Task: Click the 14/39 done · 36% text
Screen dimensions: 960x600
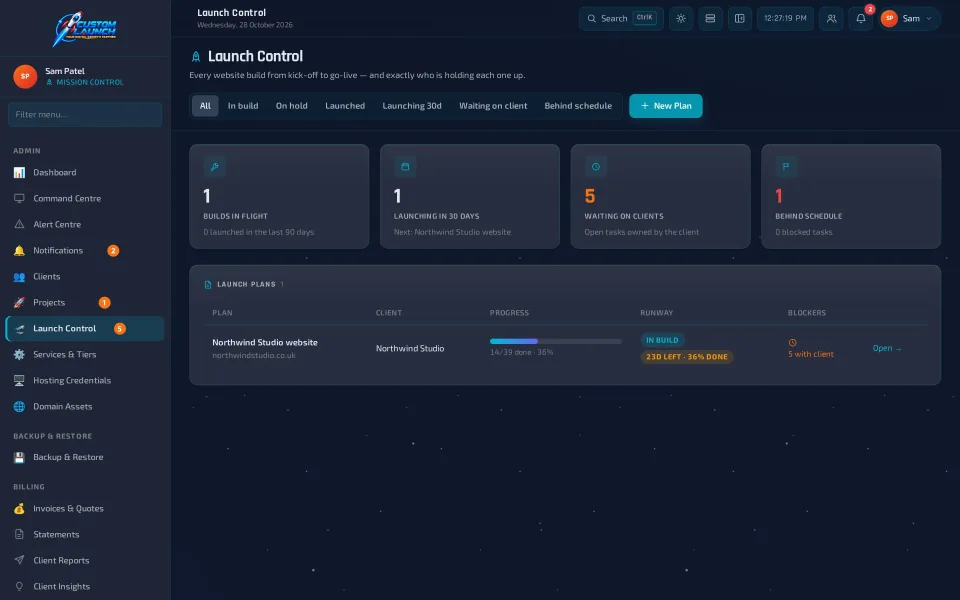Action: tap(521, 353)
